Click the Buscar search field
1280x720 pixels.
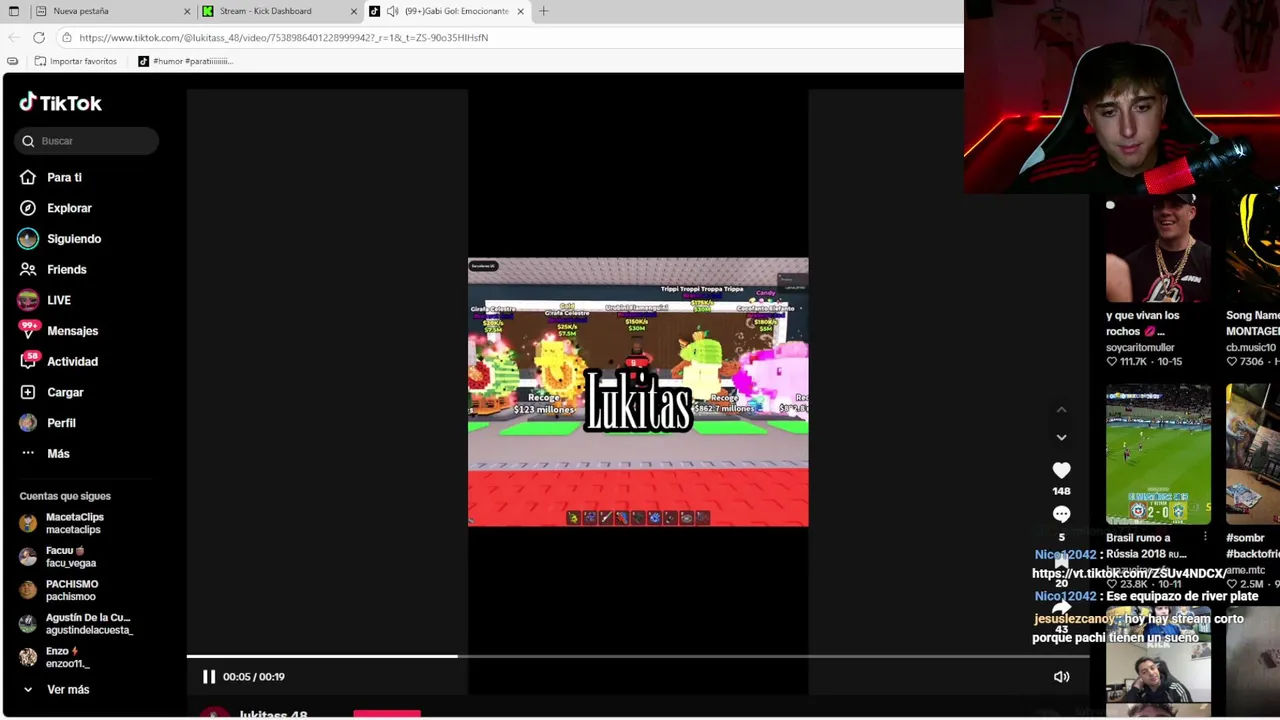click(87, 141)
